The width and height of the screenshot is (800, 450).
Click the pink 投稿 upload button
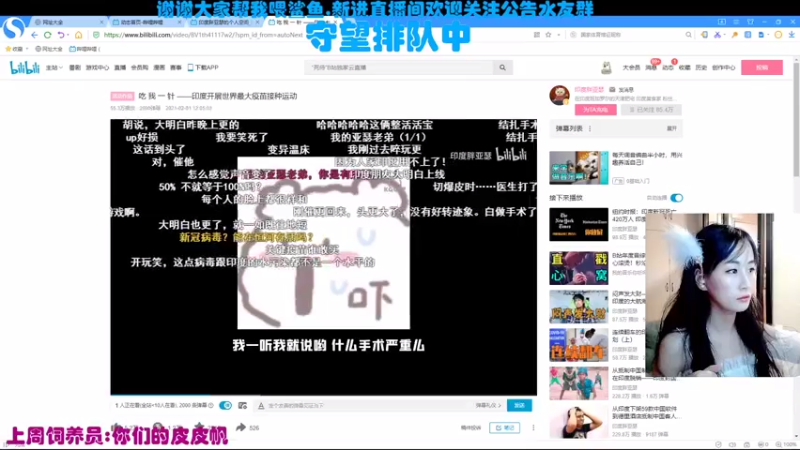pos(762,67)
